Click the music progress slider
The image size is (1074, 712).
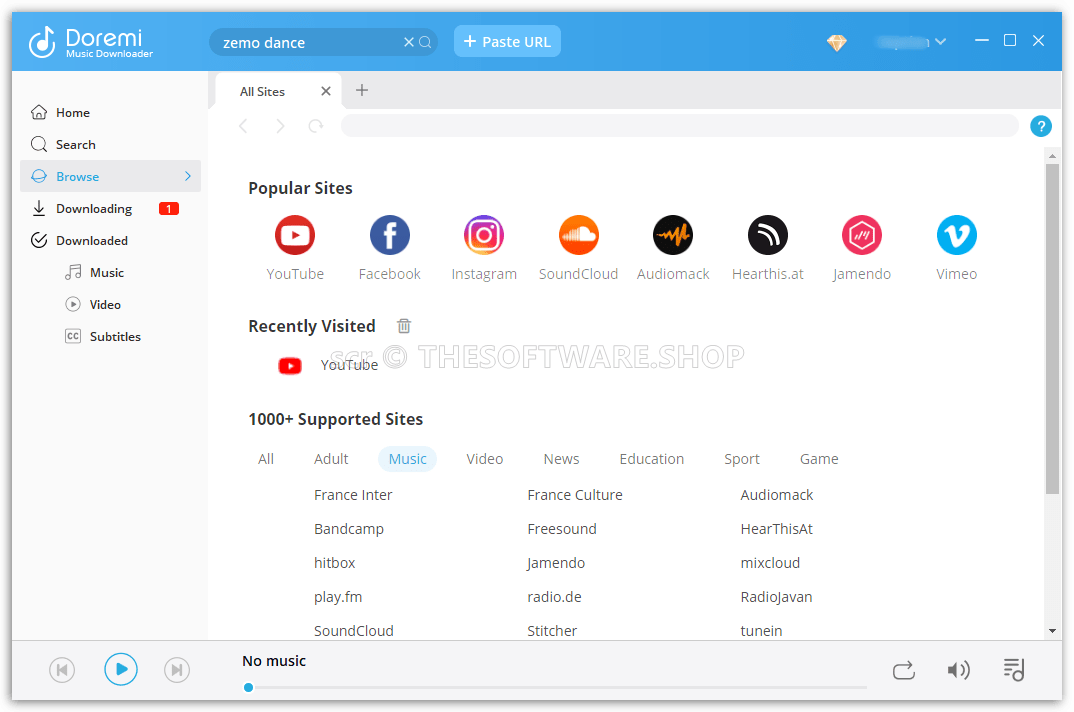(557, 687)
